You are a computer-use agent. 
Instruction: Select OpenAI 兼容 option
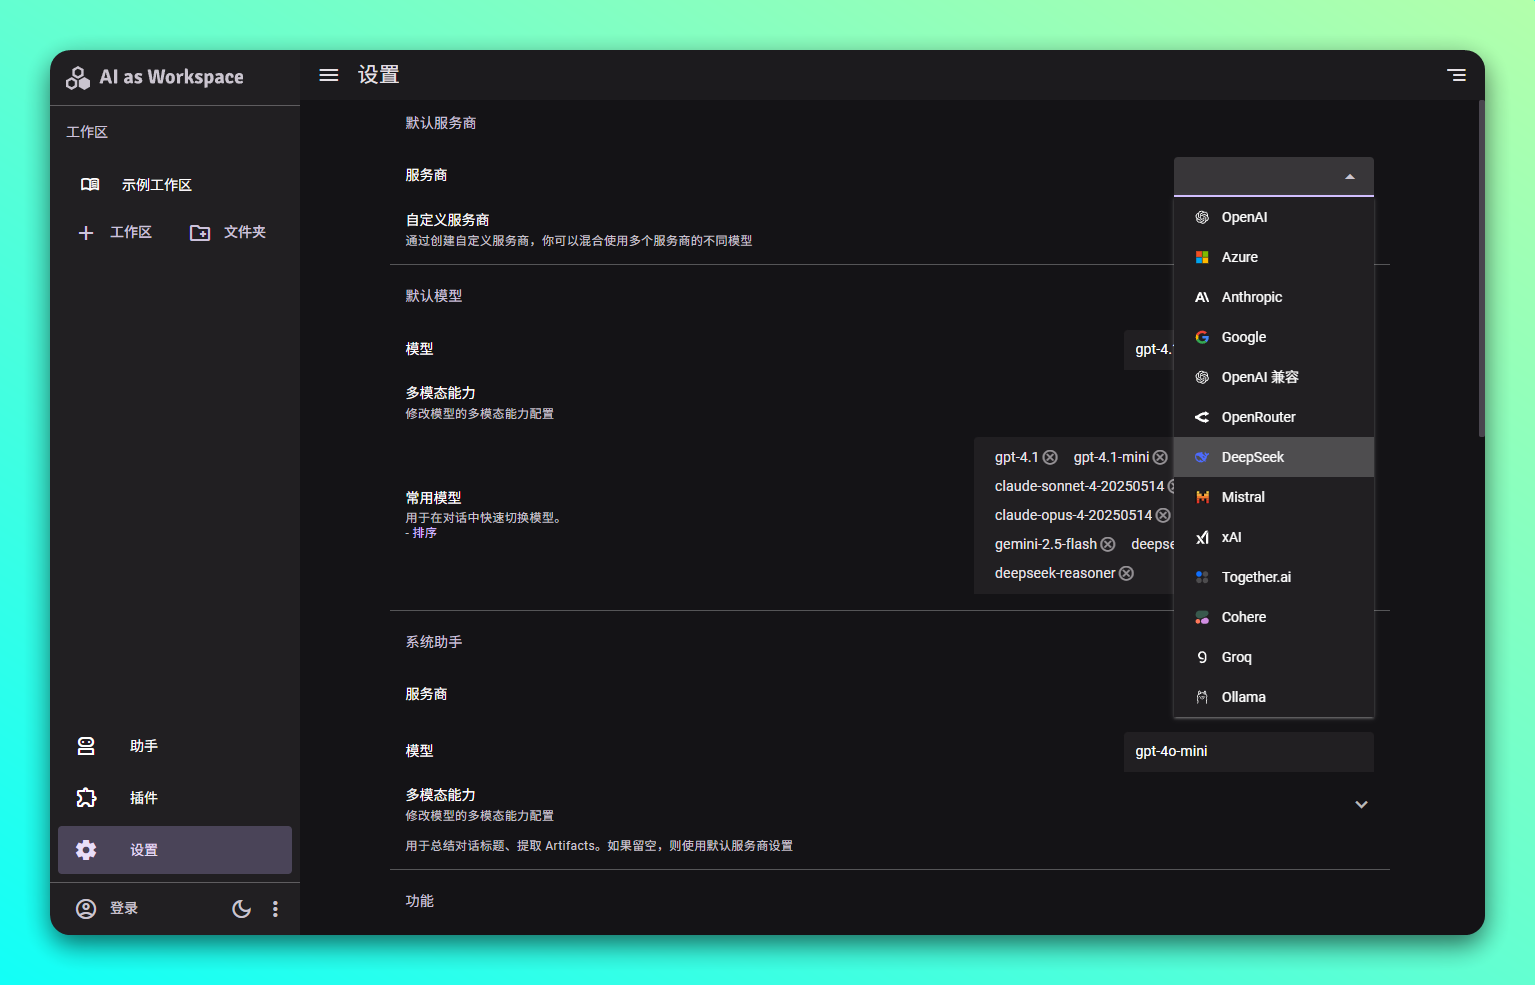1274,377
